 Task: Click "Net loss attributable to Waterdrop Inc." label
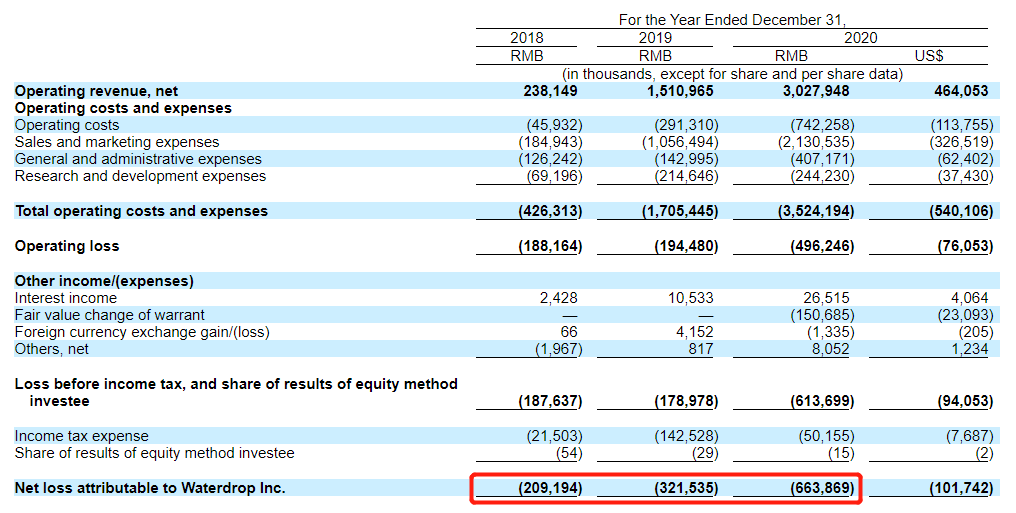point(150,488)
